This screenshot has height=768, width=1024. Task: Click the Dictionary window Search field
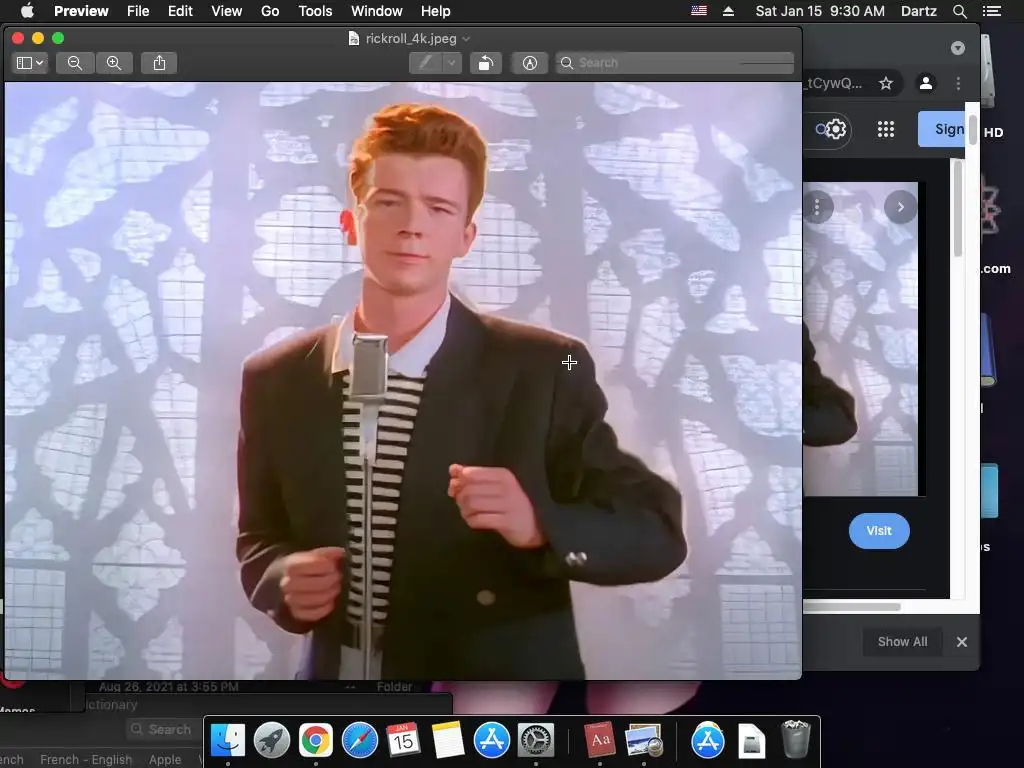(163, 729)
